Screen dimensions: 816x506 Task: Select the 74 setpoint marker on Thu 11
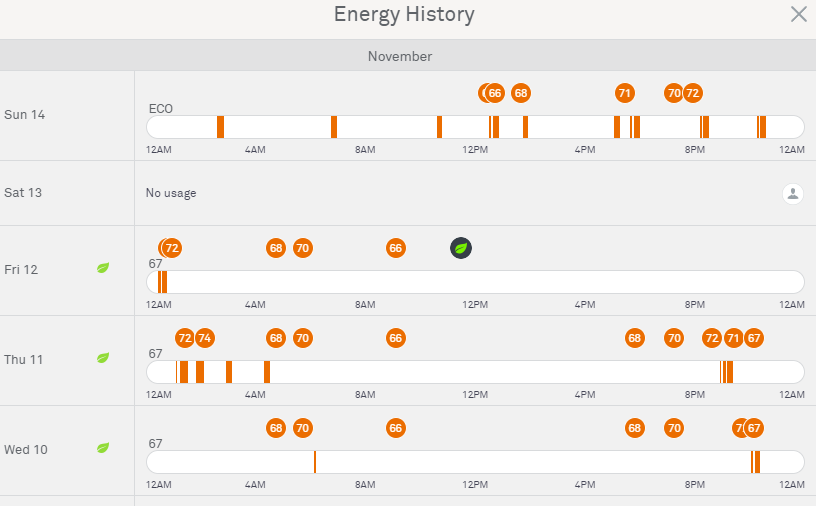(x=205, y=338)
